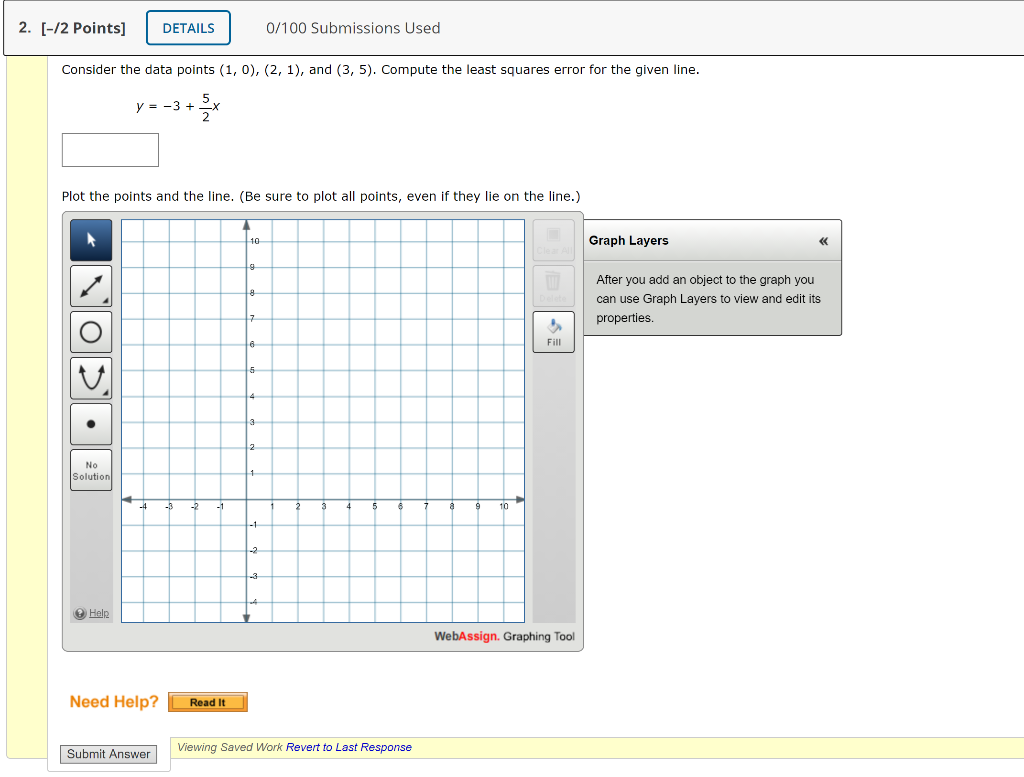Open Help via the question mark icon
The width and height of the screenshot is (1024, 777).
coord(79,613)
